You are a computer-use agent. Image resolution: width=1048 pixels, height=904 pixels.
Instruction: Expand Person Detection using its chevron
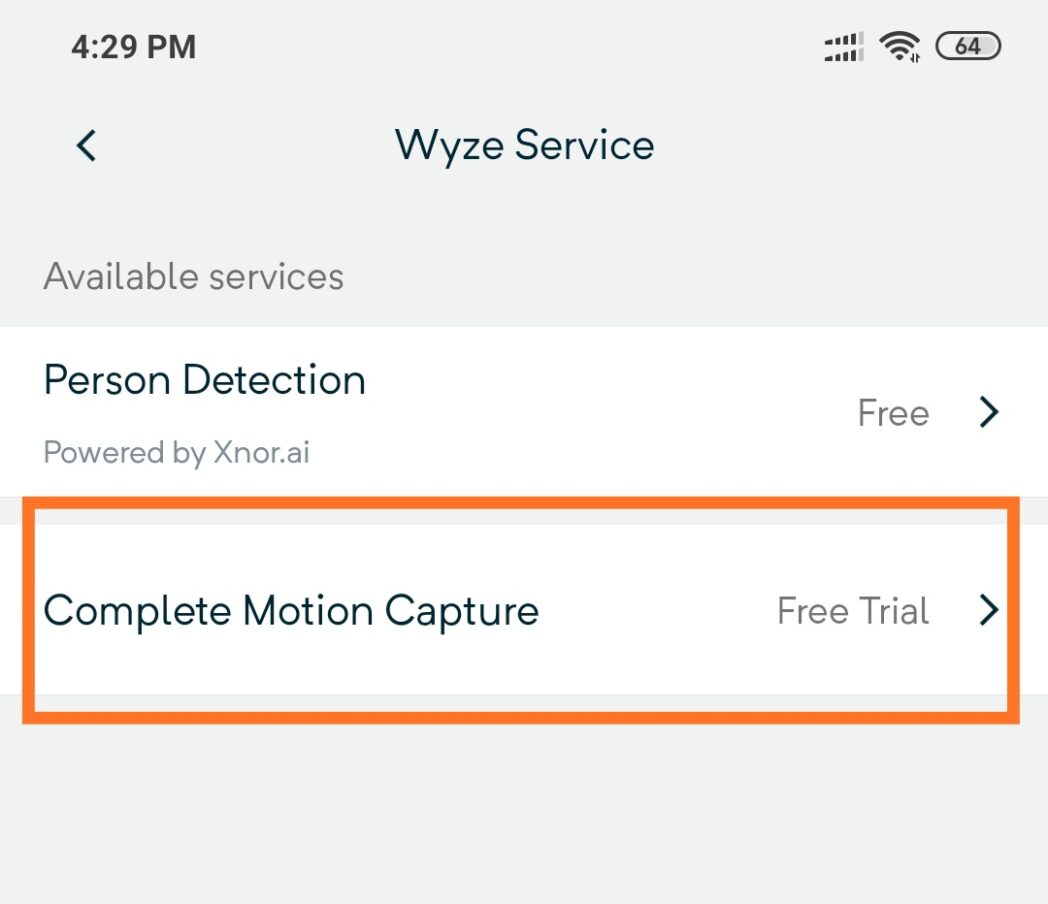[988, 412]
